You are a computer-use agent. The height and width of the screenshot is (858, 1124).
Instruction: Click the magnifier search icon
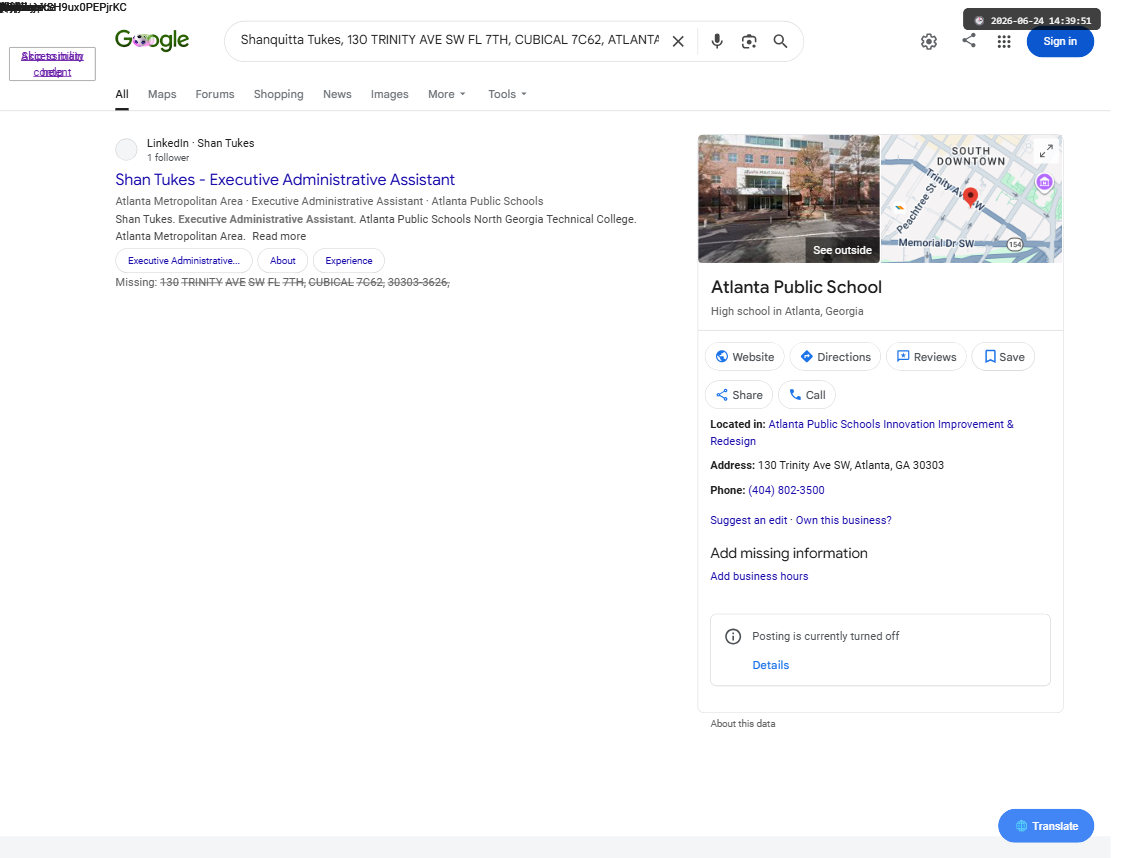pyautogui.click(x=780, y=42)
